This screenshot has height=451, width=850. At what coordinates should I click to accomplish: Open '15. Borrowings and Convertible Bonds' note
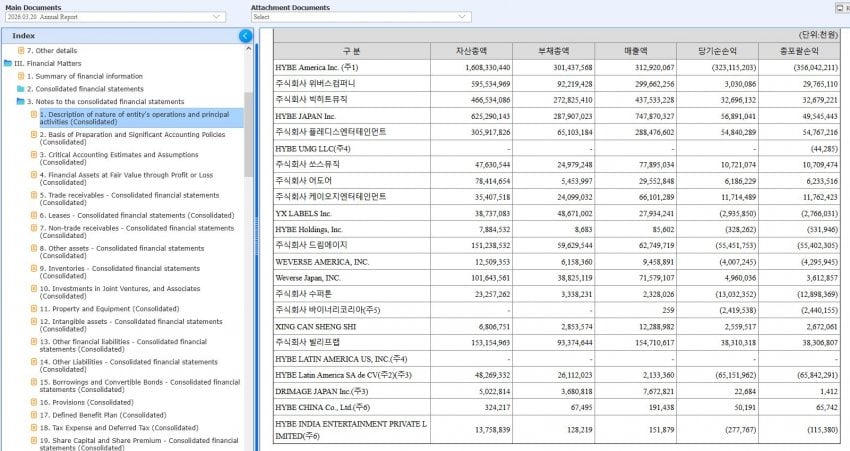tap(140, 385)
